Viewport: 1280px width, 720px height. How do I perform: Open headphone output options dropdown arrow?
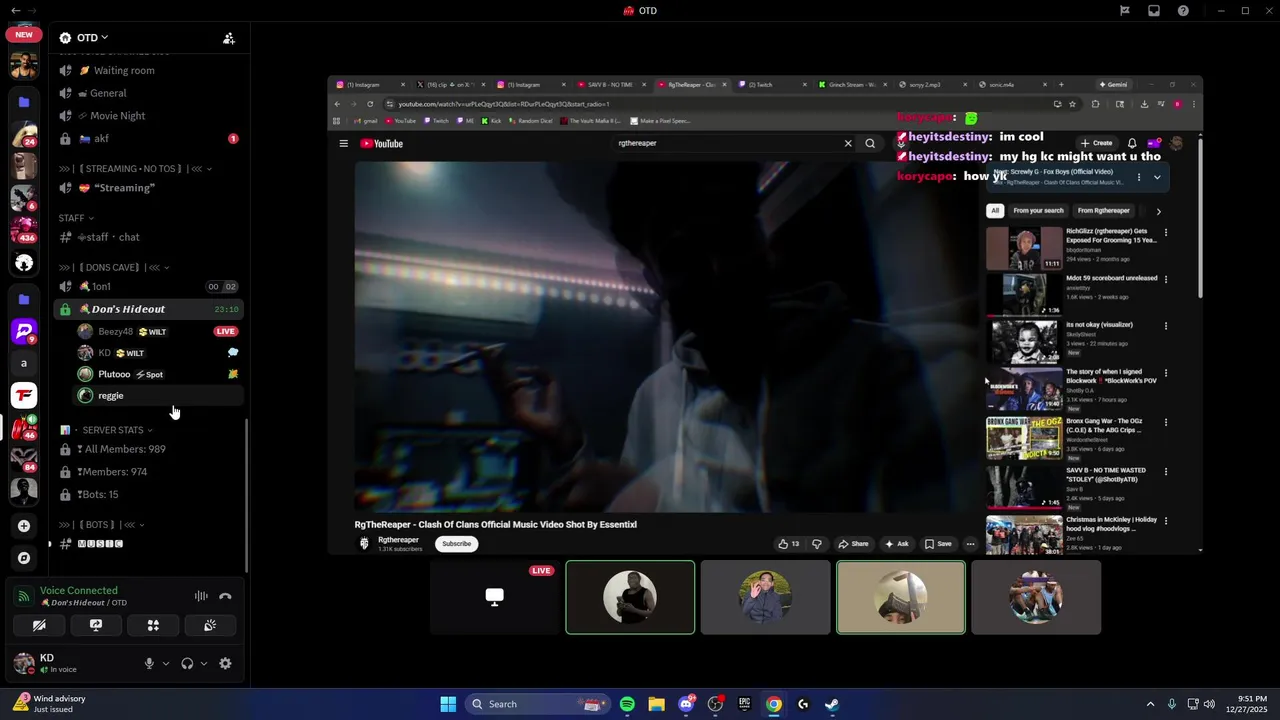pyautogui.click(x=204, y=663)
